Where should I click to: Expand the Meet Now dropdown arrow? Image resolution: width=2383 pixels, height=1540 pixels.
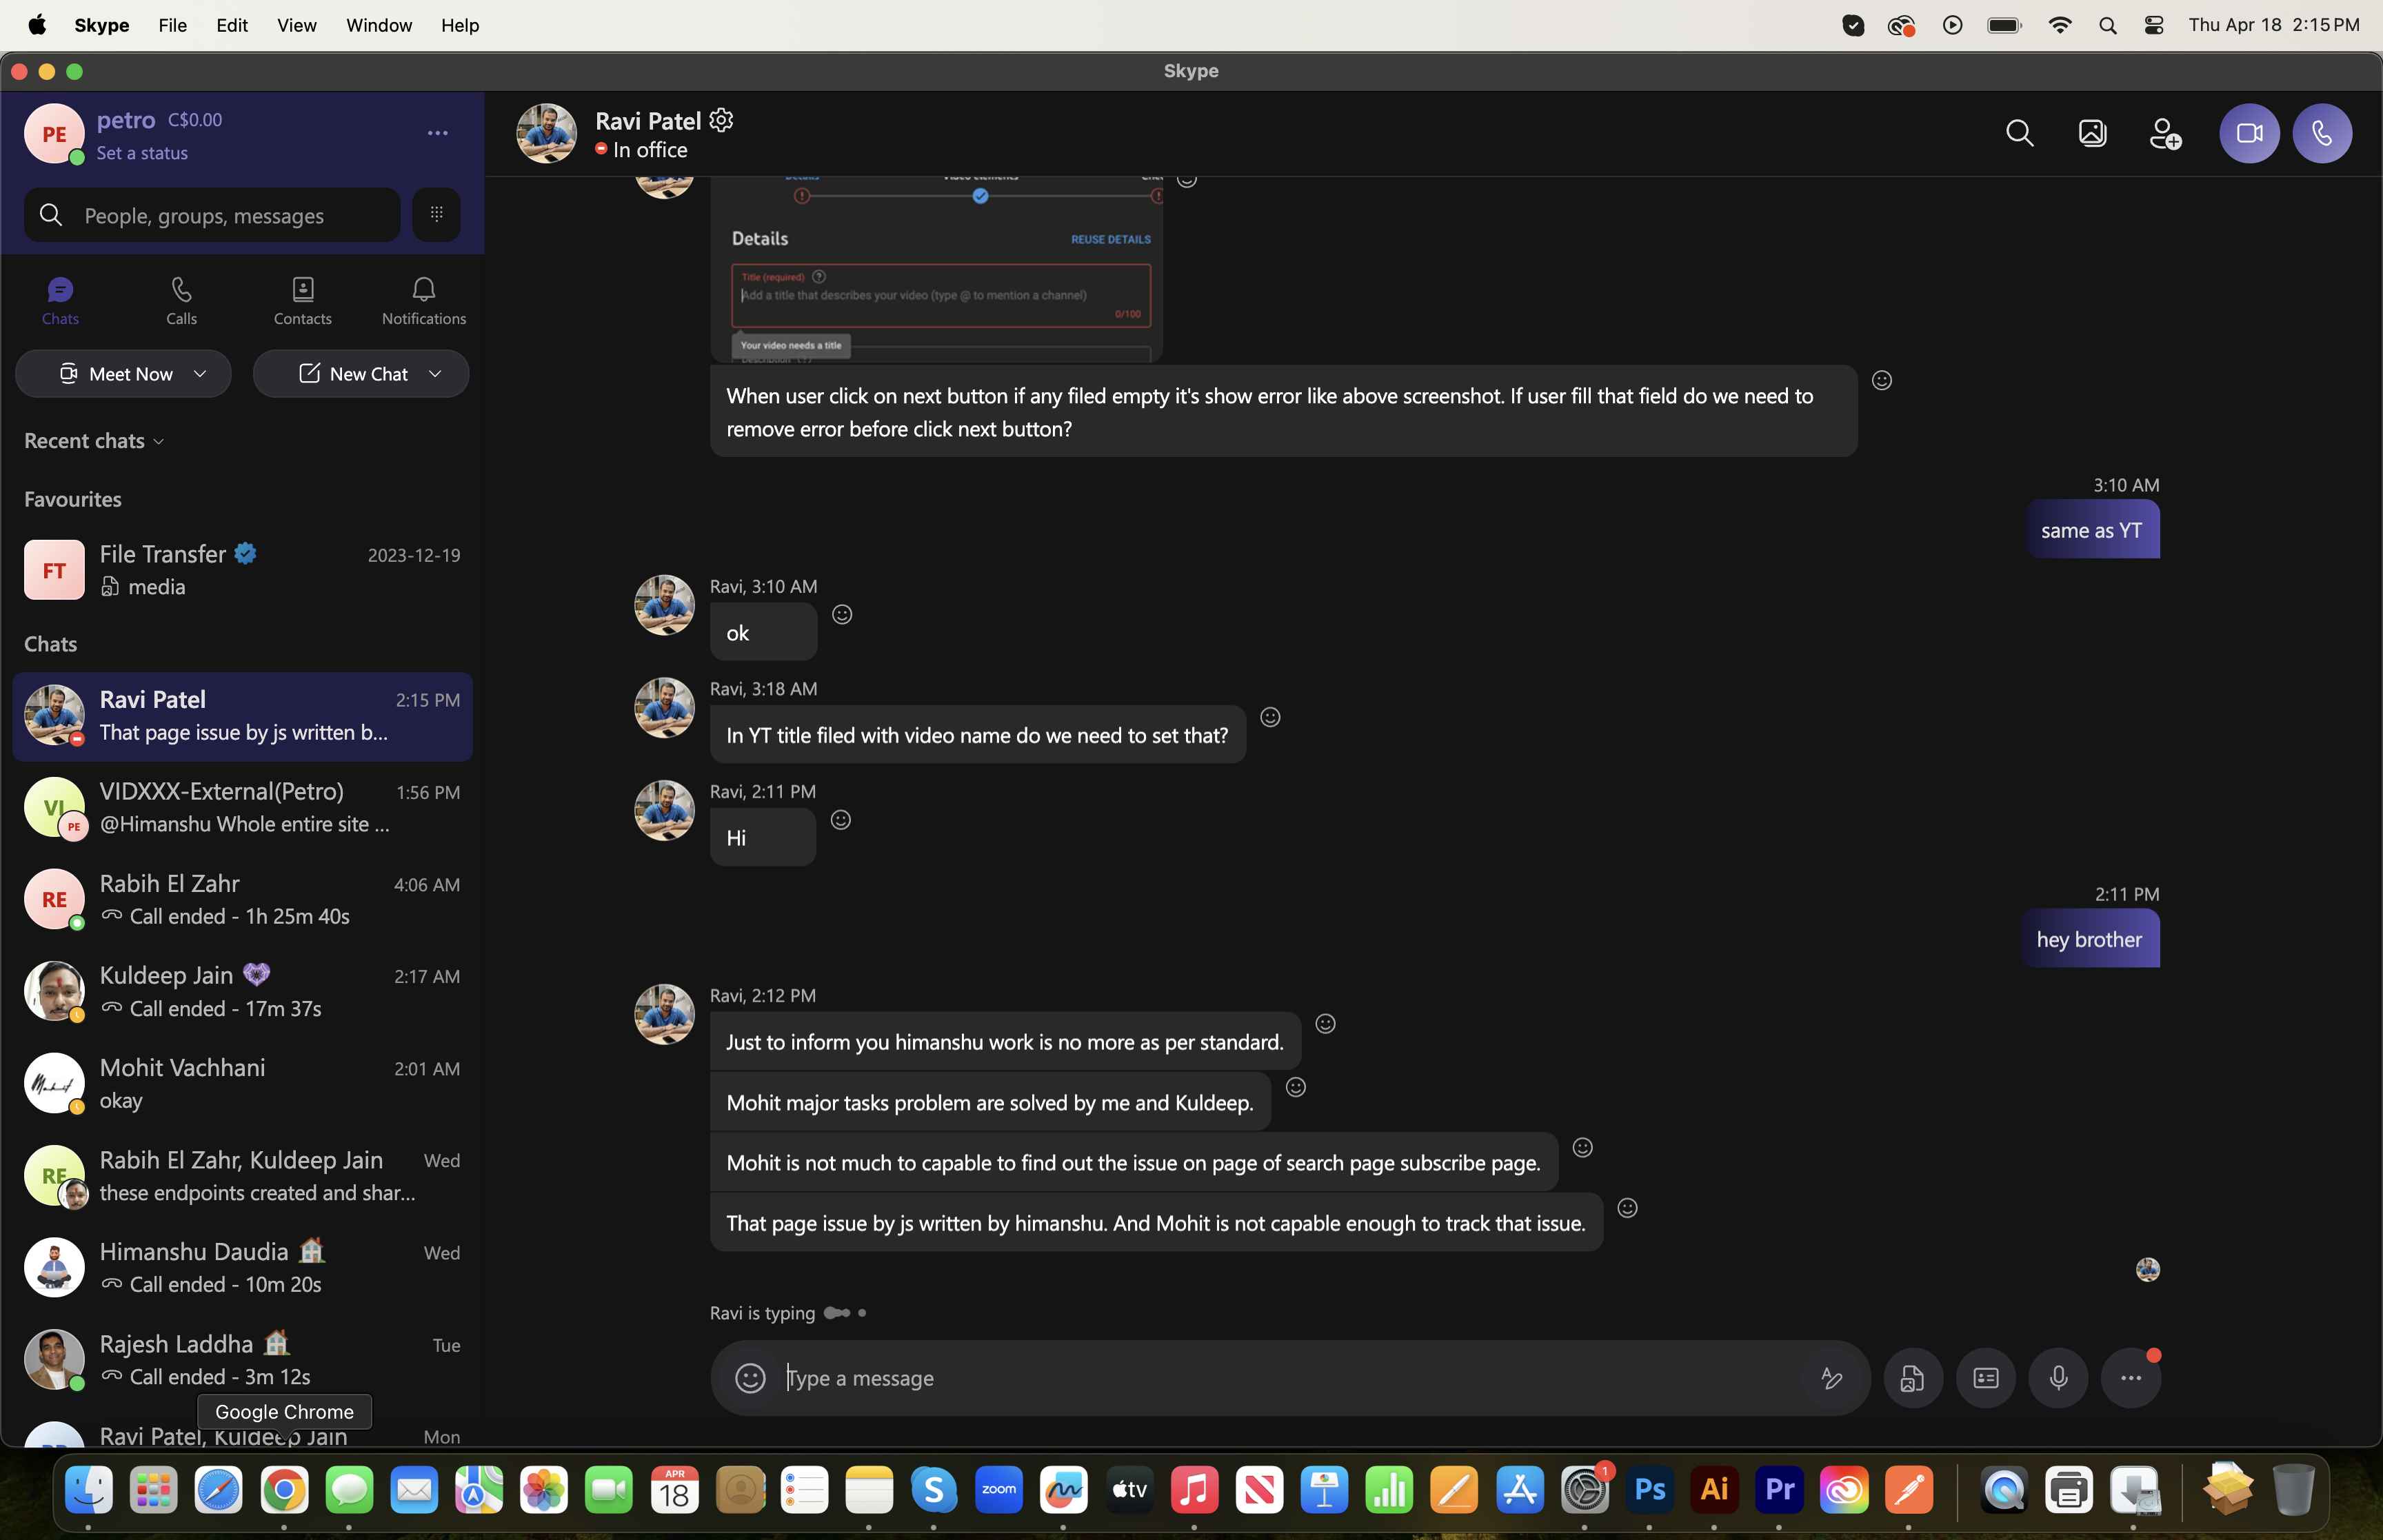pyautogui.click(x=200, y=374)
